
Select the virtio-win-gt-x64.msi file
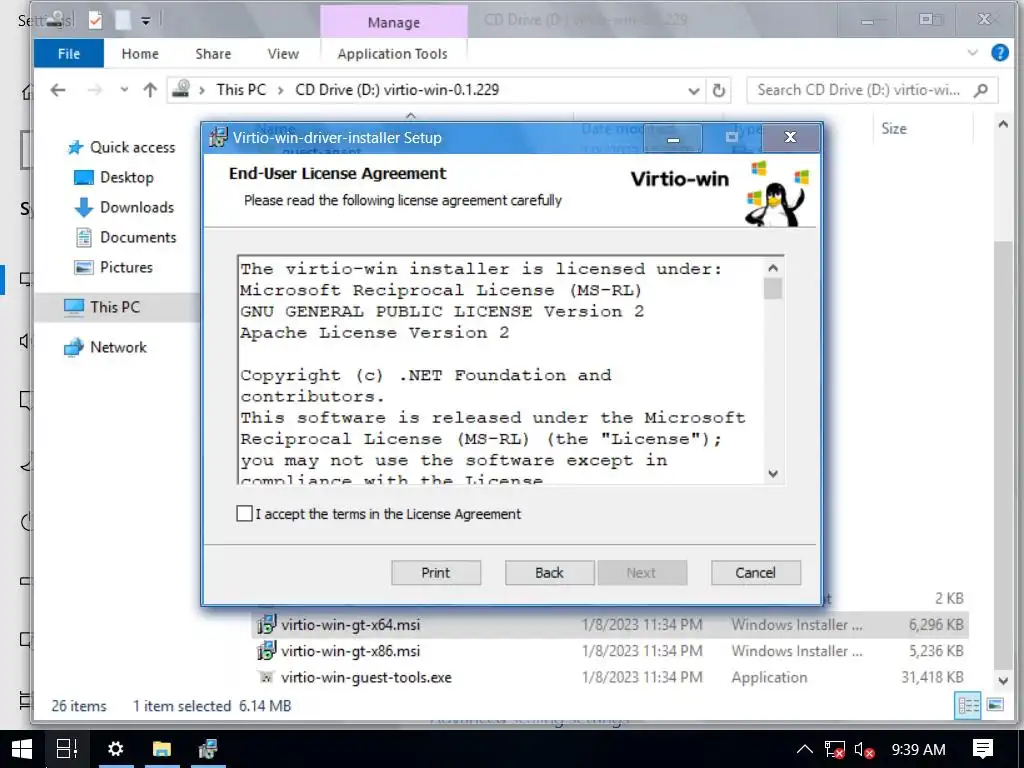[351, 625]
